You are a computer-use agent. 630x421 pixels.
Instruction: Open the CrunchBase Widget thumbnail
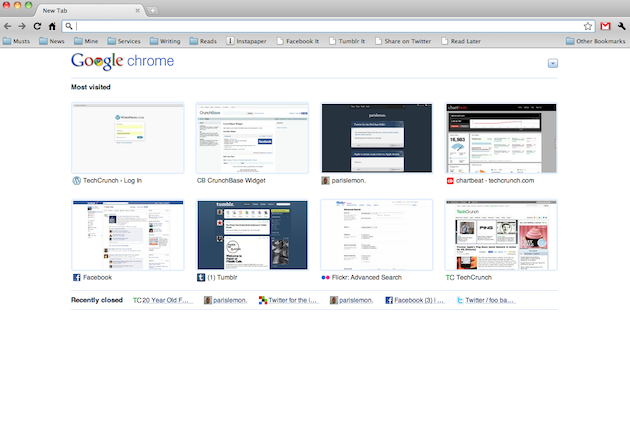[x=252, y=138]
